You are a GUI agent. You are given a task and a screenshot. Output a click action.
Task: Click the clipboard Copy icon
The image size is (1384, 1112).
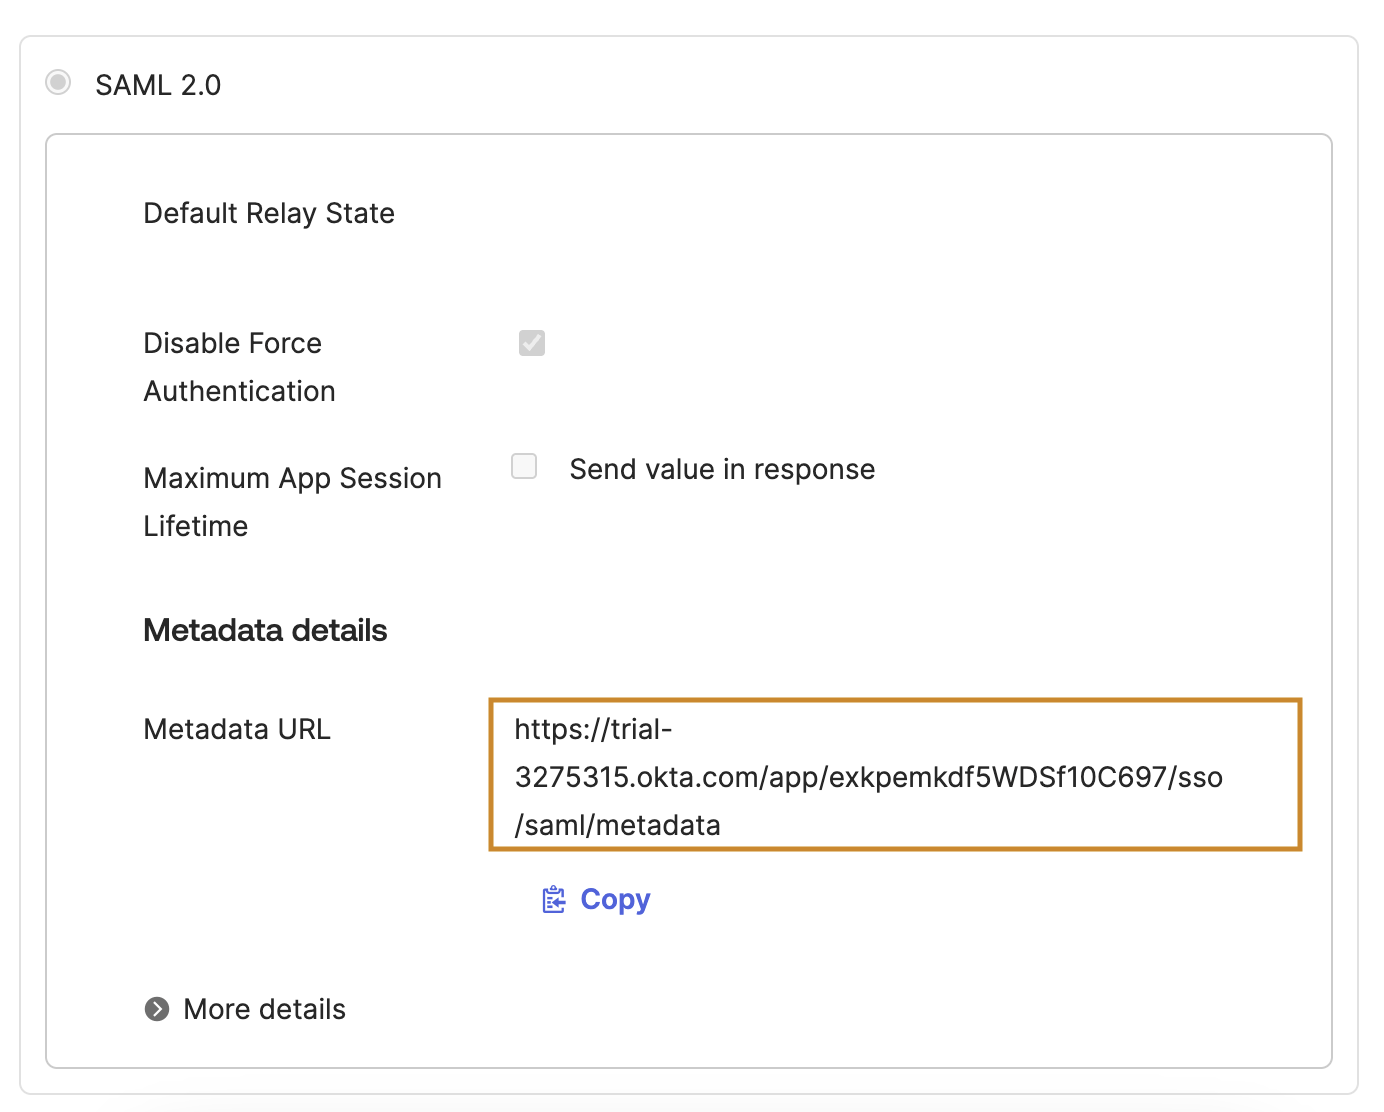click(x=553, y=900)
